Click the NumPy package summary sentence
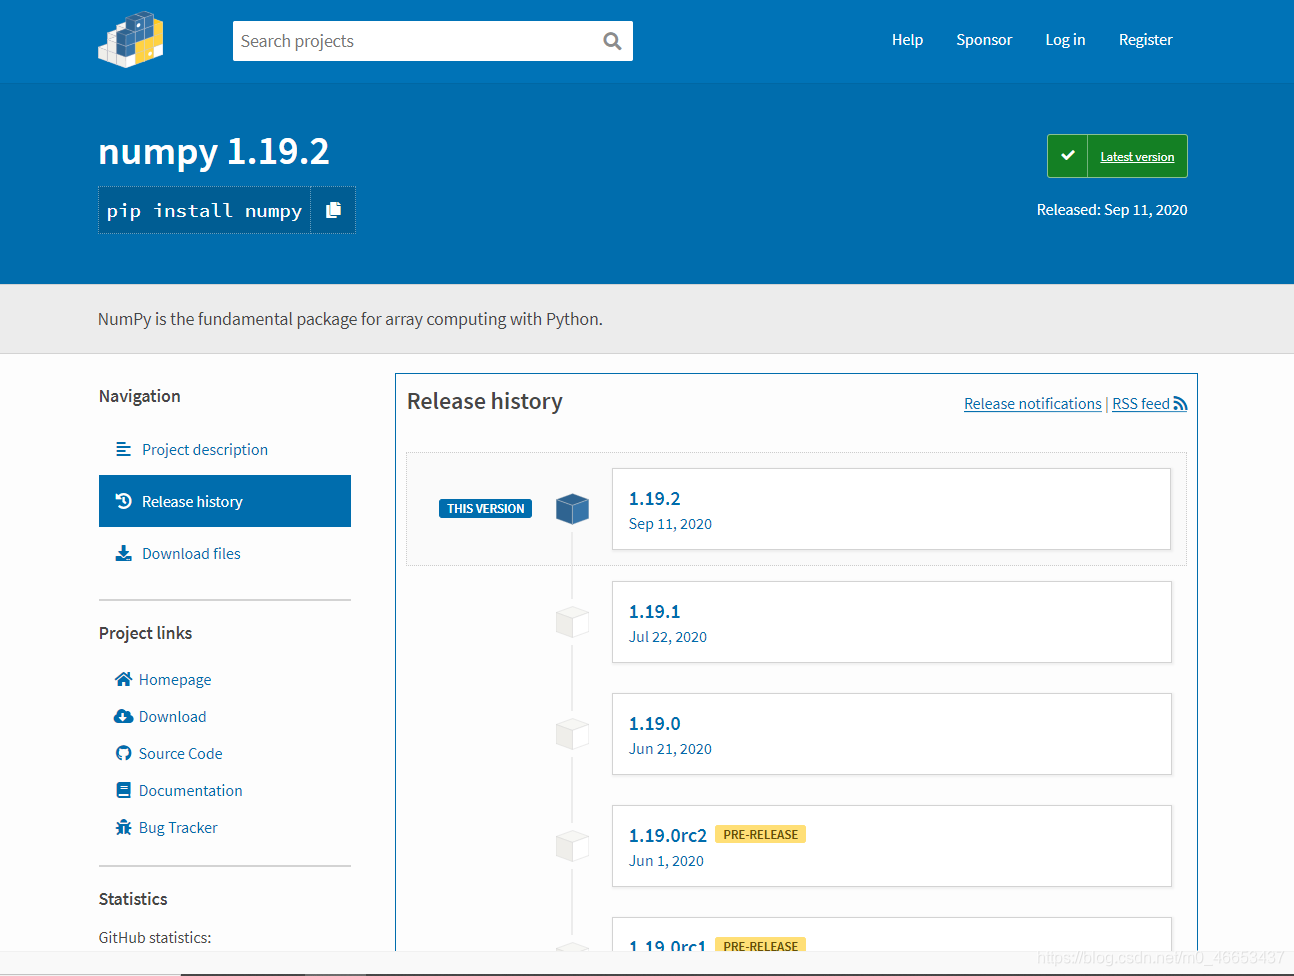The width and height of the screenshot is (1294, 976). tap(350, 319)
